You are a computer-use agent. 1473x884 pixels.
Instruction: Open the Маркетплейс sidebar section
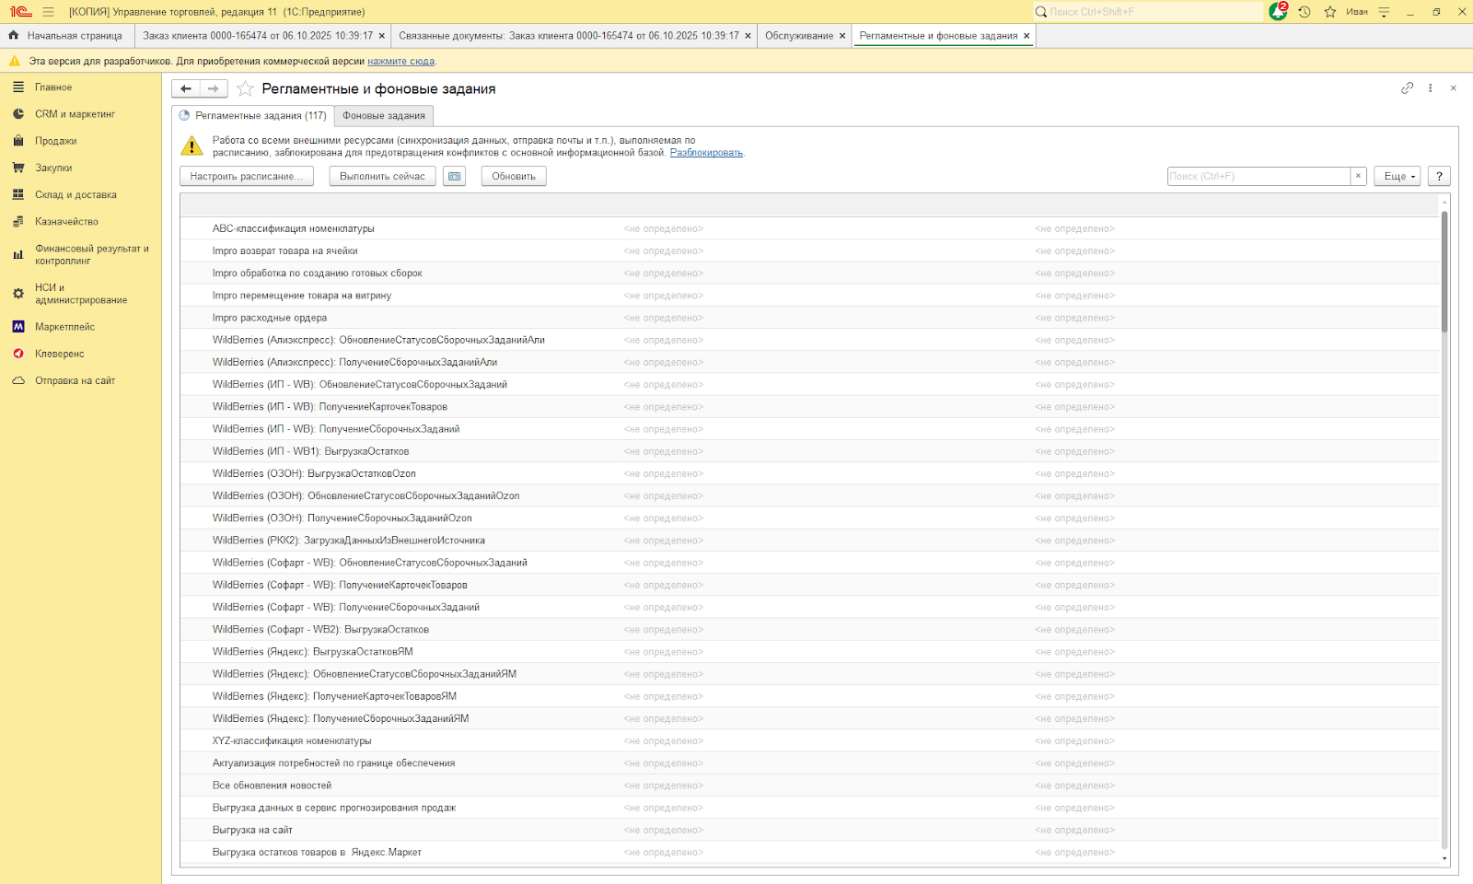pyautogui.click(x=65, y=327)
